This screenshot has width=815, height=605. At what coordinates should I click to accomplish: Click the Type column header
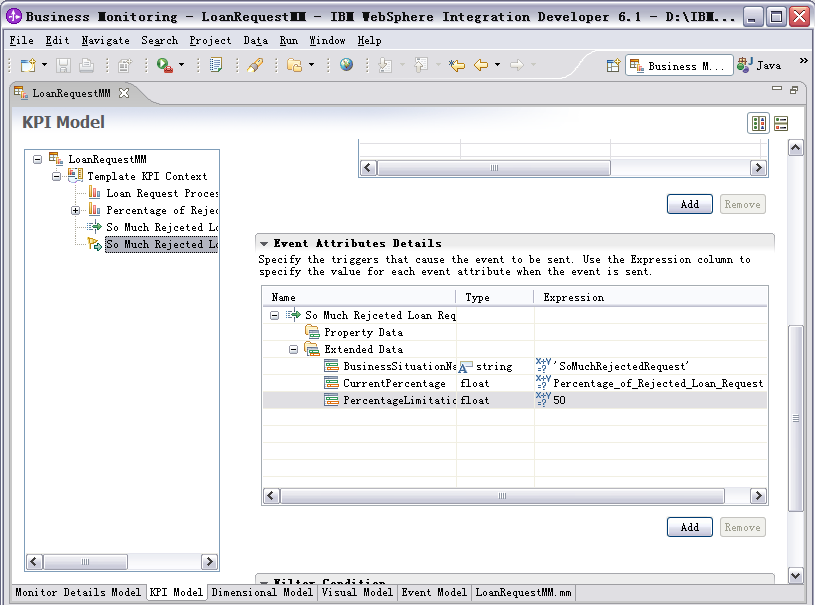[495, 297]
